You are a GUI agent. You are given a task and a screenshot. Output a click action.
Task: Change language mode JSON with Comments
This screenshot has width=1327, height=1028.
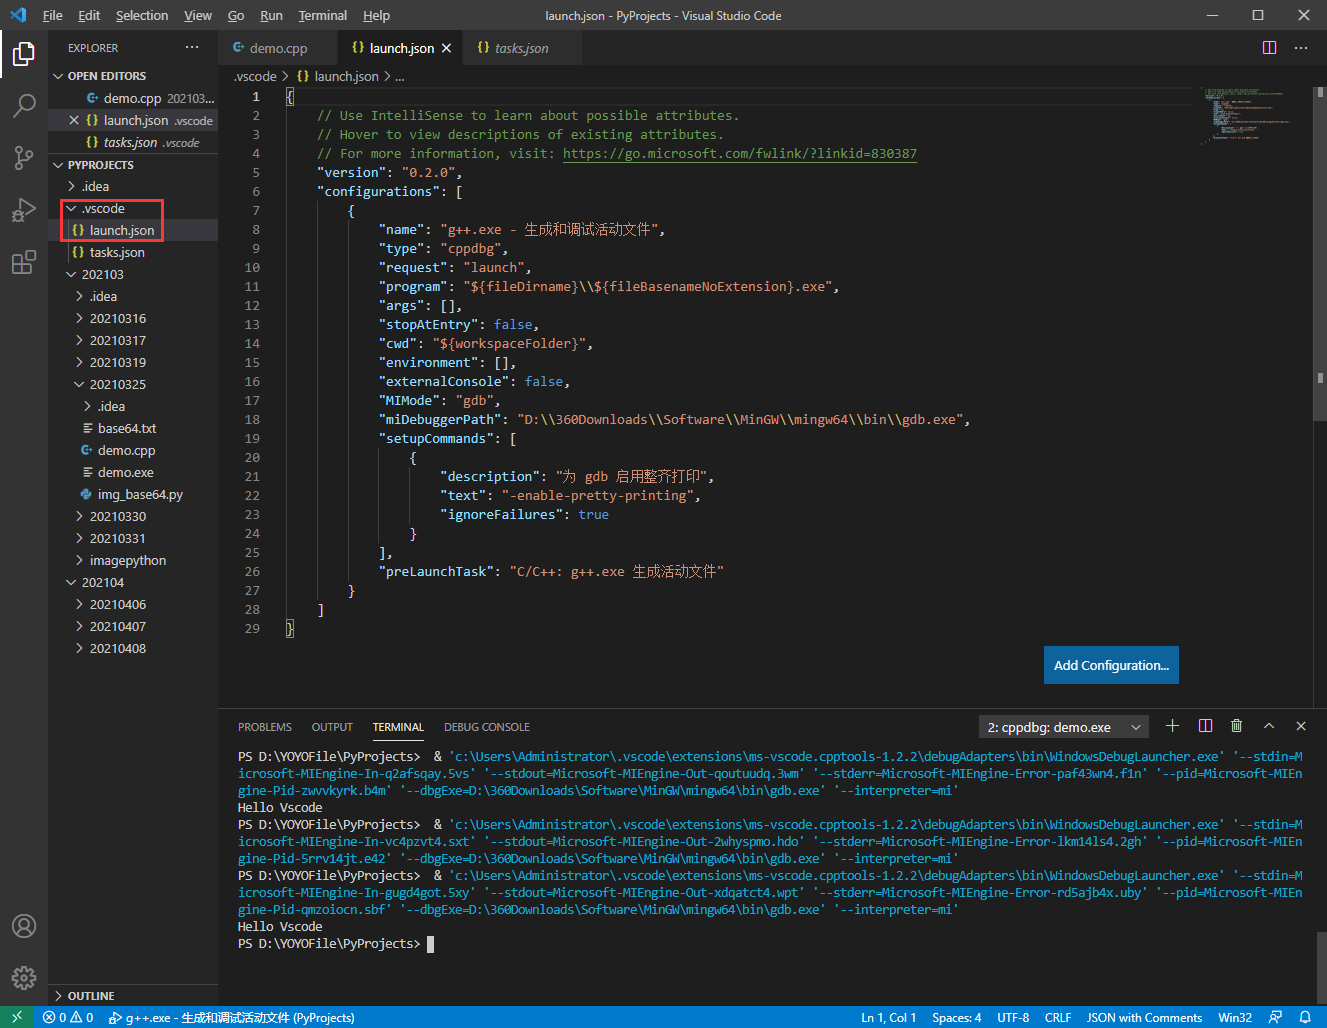1144,1017
